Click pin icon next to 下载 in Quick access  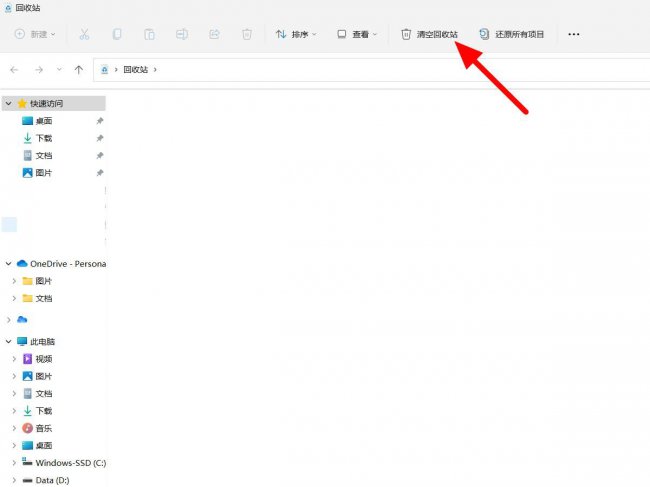(100, 138)
